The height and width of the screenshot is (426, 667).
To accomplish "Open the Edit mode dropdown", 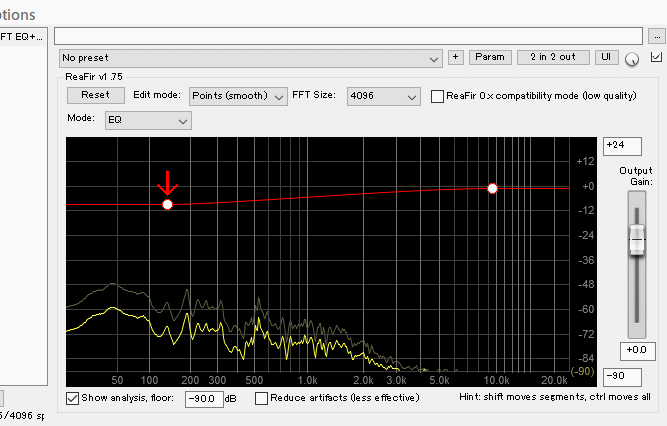I will click(238, 97).
